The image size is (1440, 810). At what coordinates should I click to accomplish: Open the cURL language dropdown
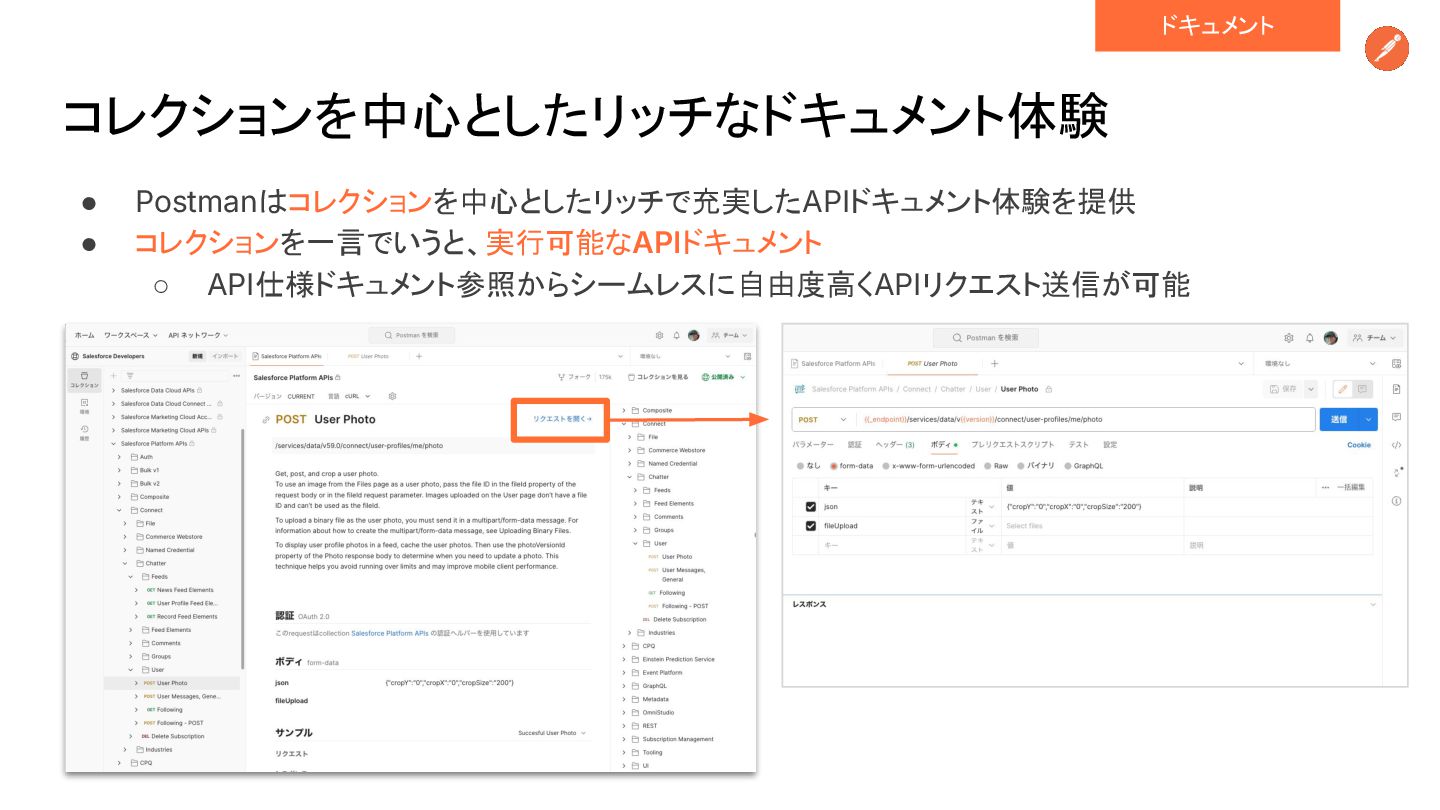[357, 396]
